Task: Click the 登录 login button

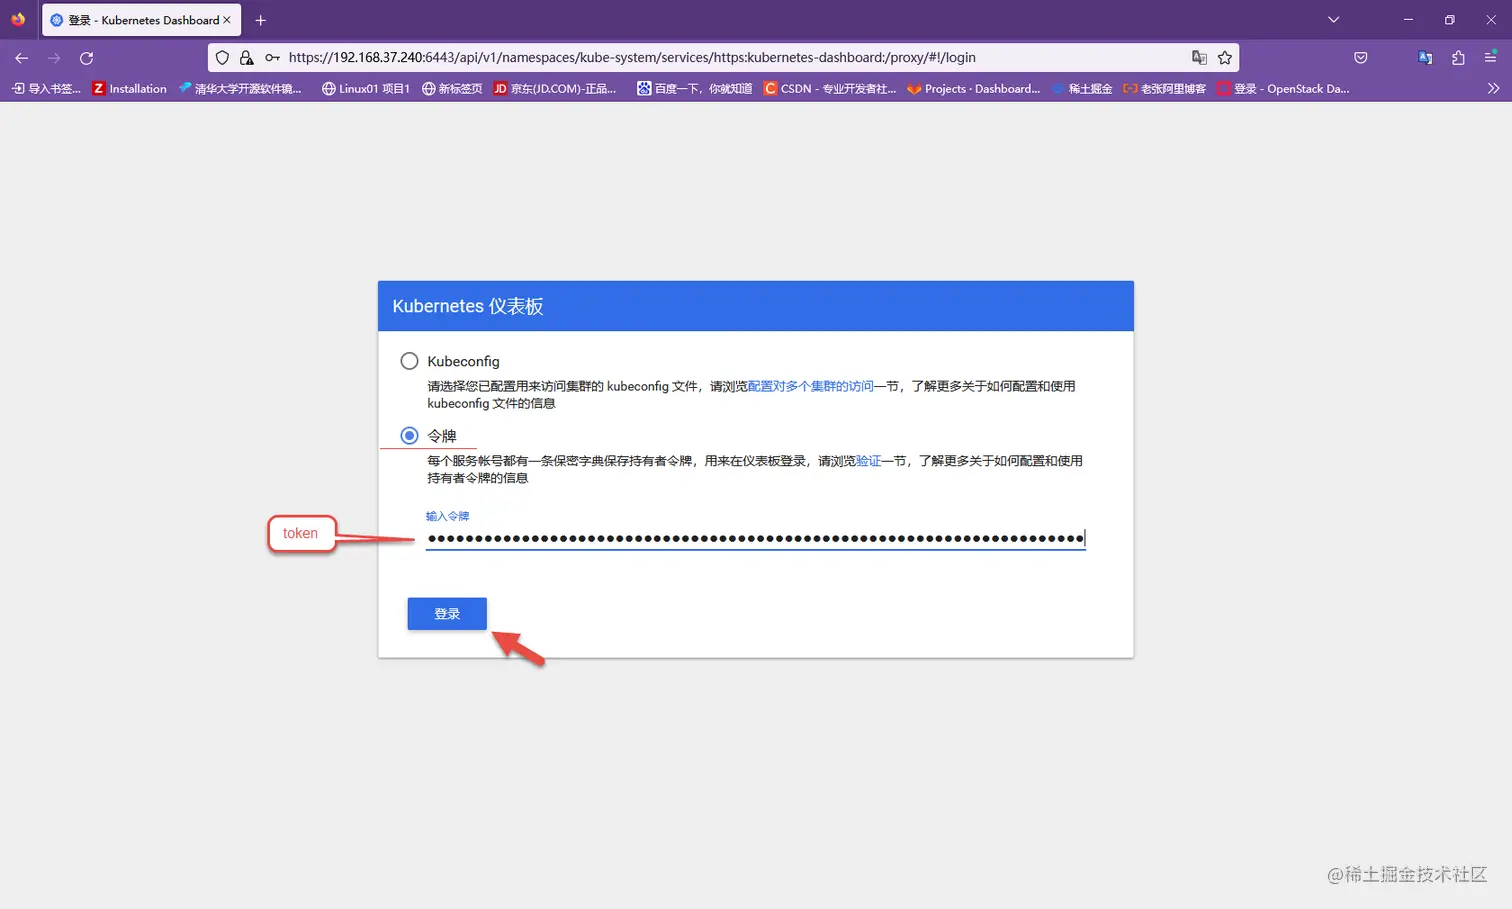Action: tap(446, 613)
